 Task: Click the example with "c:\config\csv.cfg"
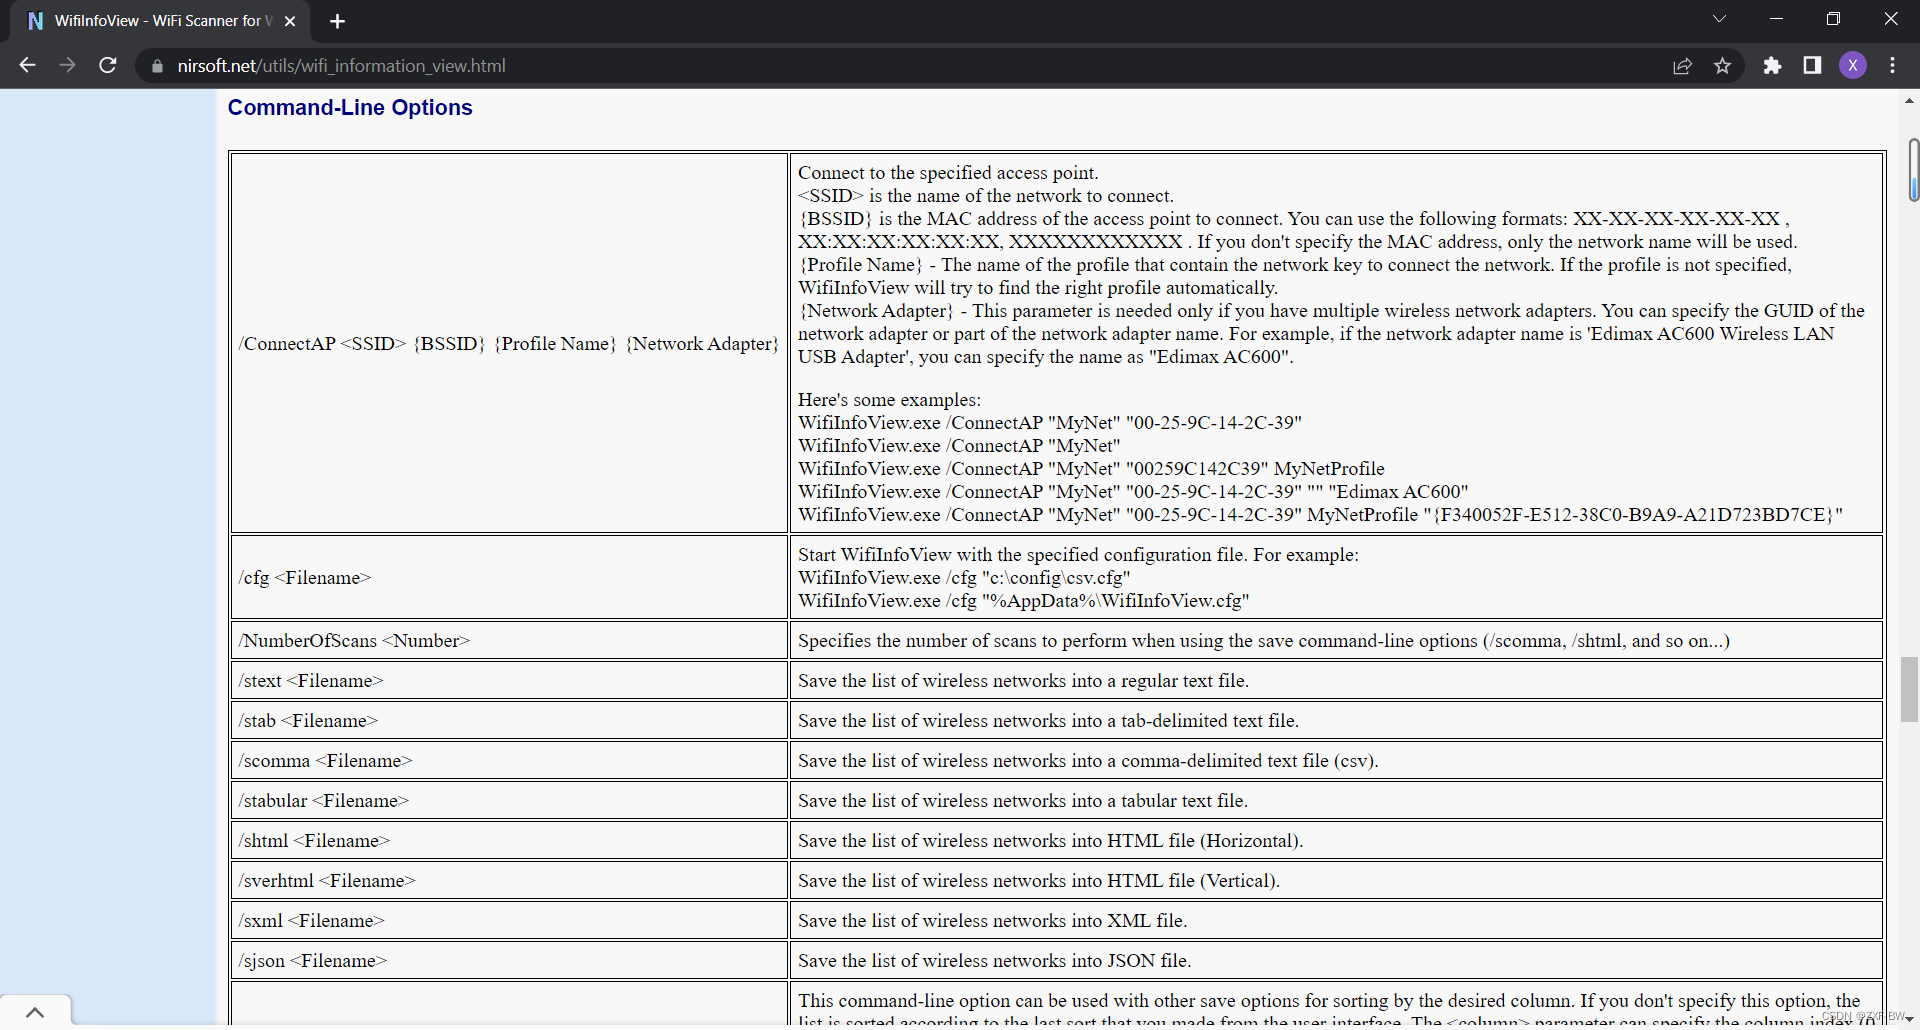[x=964, y=577]
